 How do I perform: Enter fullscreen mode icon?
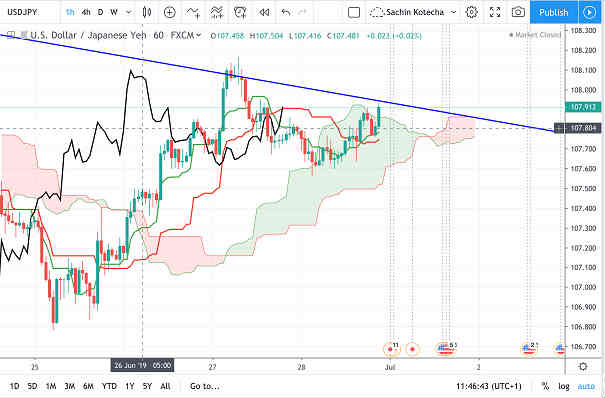(495, 12)
